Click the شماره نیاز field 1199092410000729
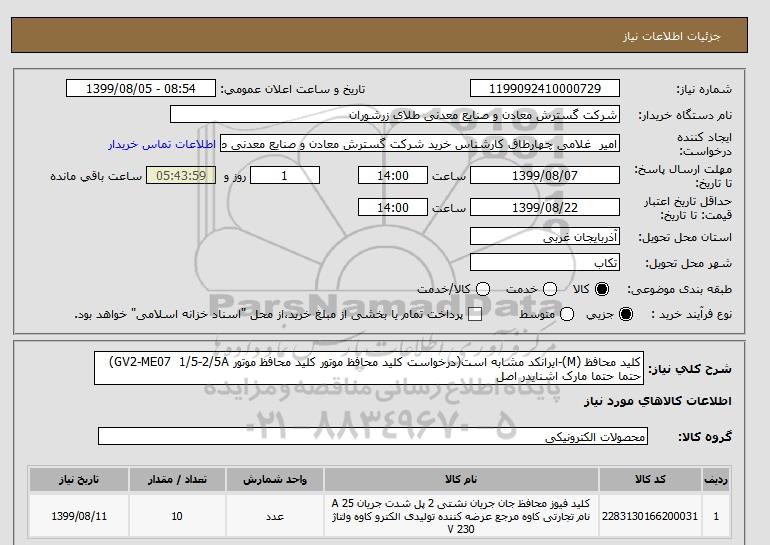Image resolution: width=770 pixels, height=545 pixels. [545, 88]
